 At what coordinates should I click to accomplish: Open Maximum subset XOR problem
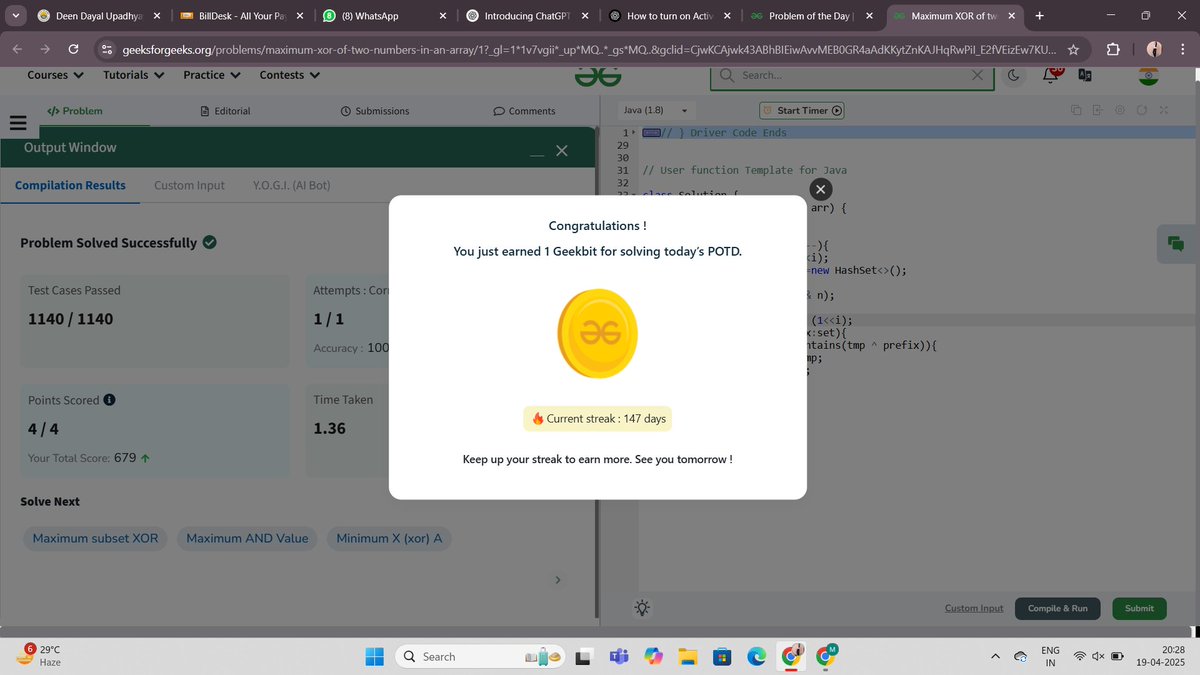95,538
